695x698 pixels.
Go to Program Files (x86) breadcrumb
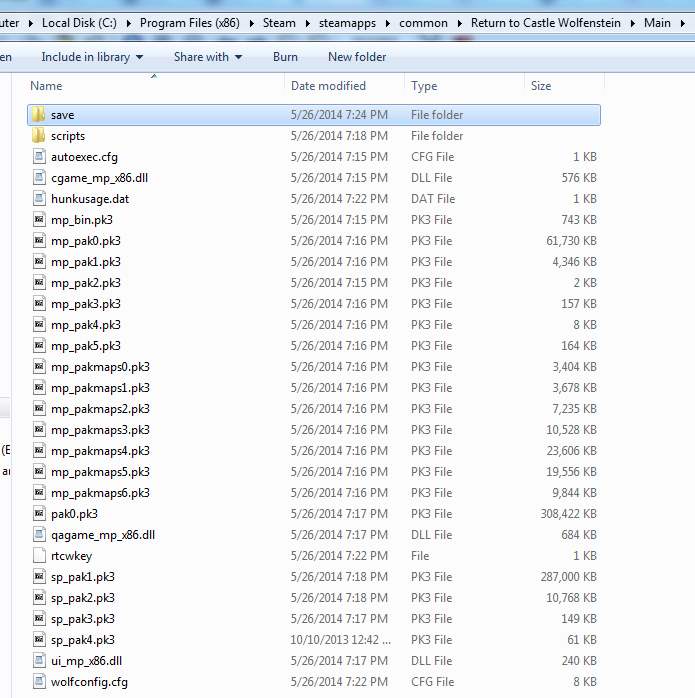[x=190, y=23]
